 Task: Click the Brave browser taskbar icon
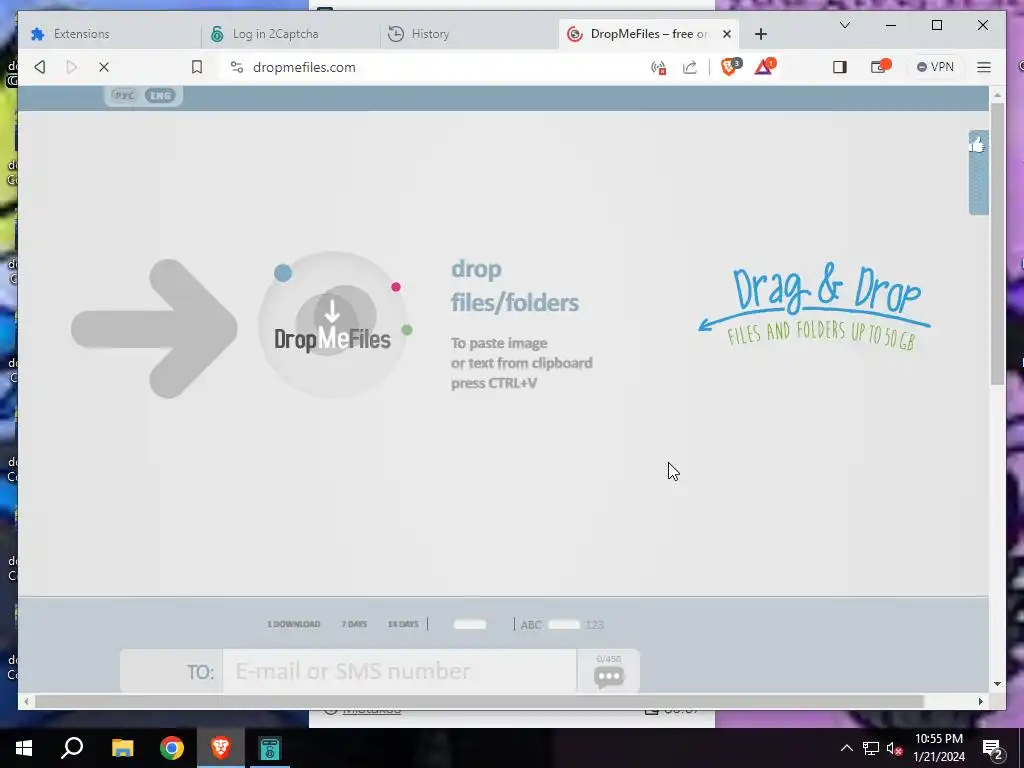click(x=221, y=748)
